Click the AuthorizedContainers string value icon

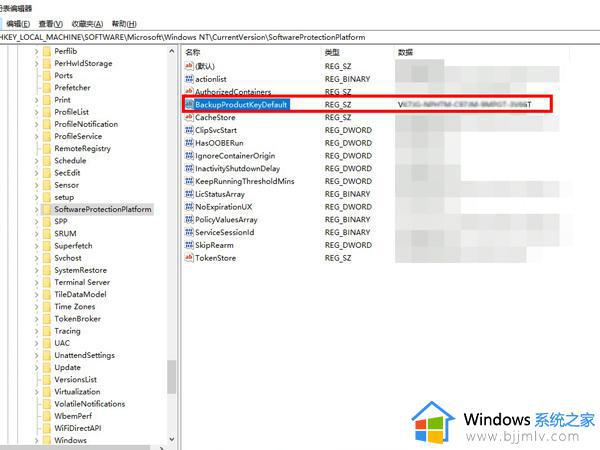click(x=189, y=91)
